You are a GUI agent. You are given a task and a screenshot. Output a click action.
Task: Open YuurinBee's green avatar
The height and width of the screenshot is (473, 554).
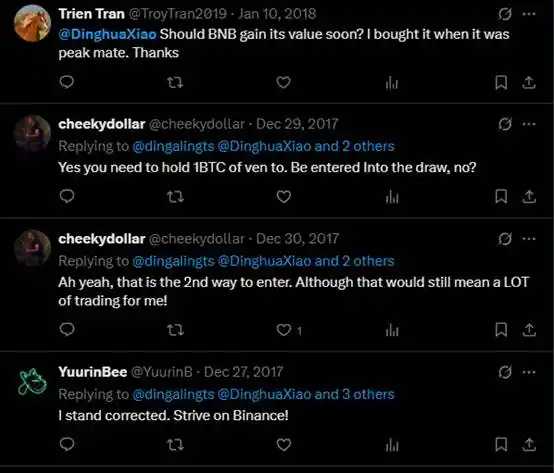click(x=32, y=382)
